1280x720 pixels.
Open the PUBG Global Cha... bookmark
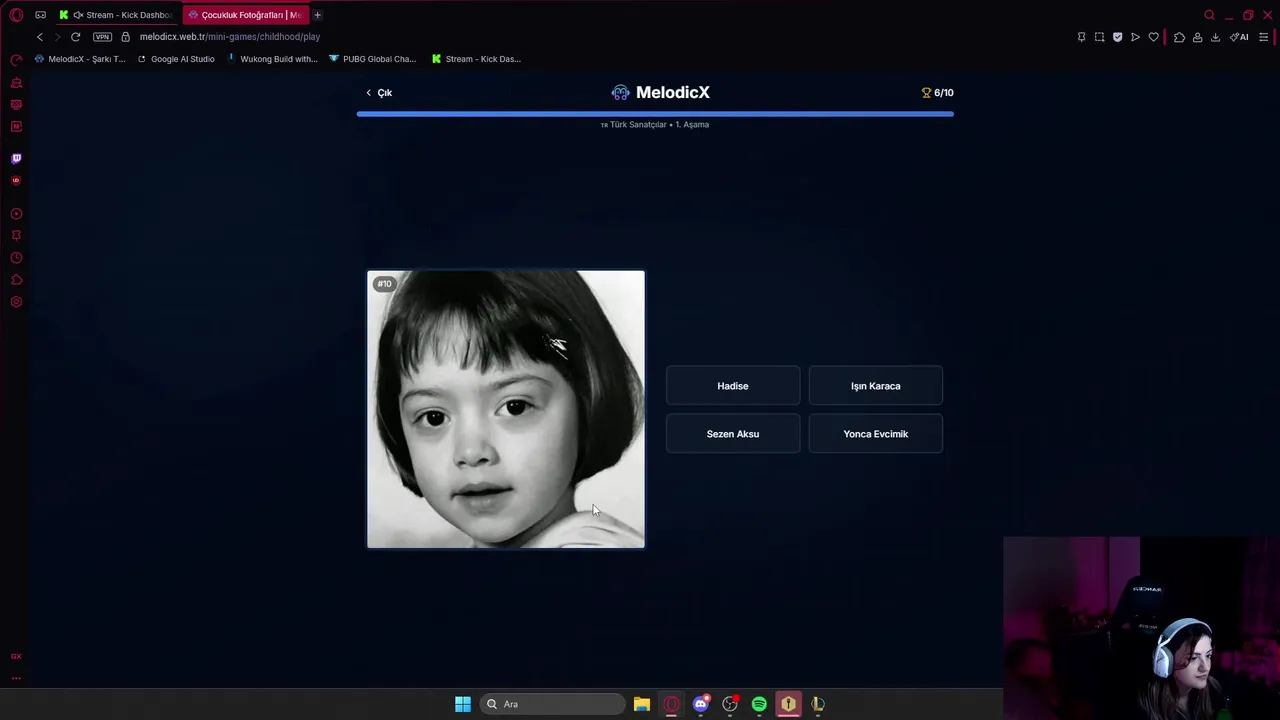[372, 59]
